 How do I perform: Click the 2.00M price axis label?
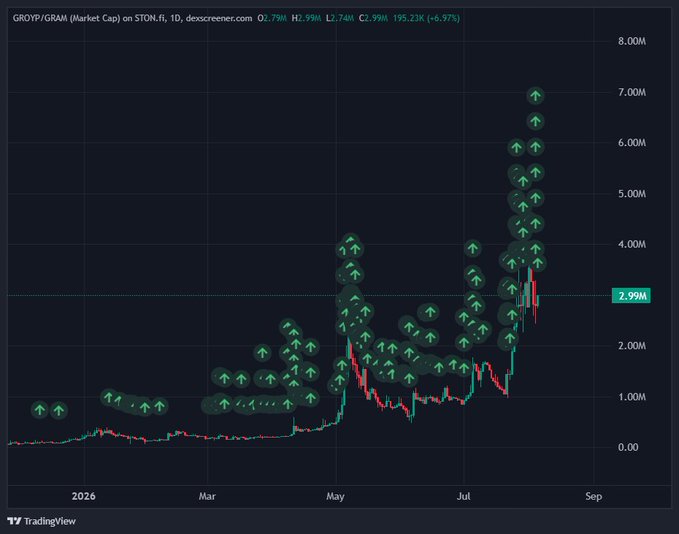tap(632, 346)
